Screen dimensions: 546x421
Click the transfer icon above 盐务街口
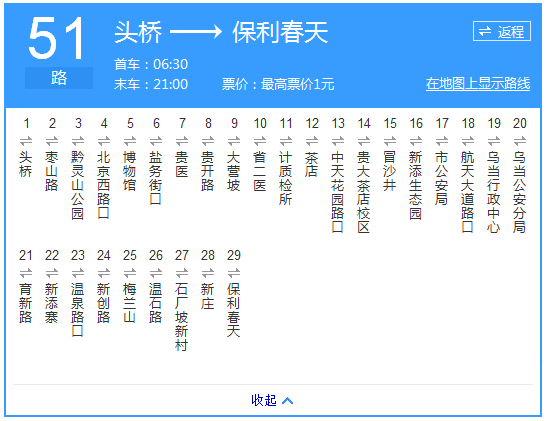point(156,141)
